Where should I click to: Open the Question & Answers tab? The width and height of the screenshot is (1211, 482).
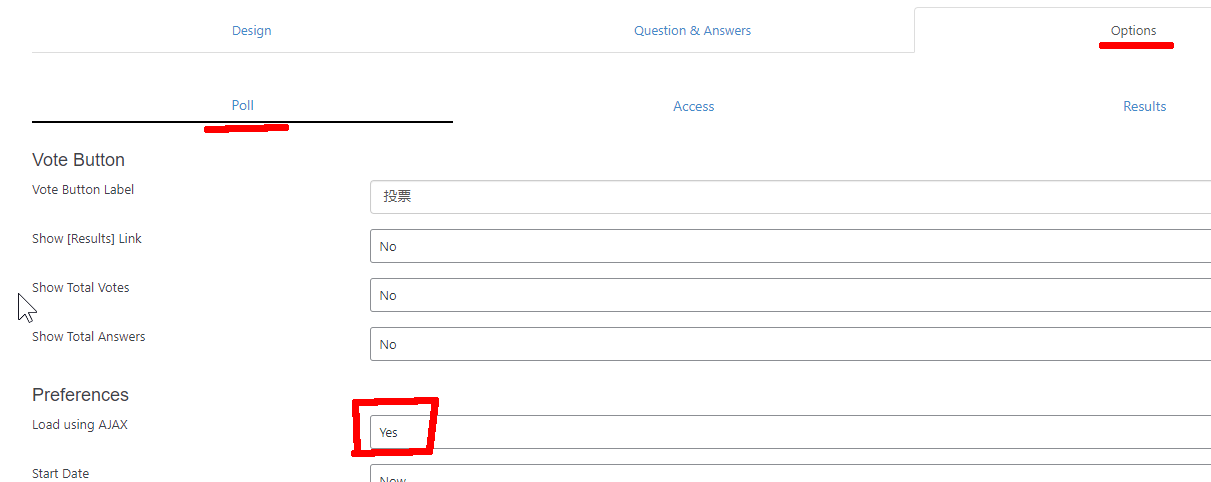(692, 30)
